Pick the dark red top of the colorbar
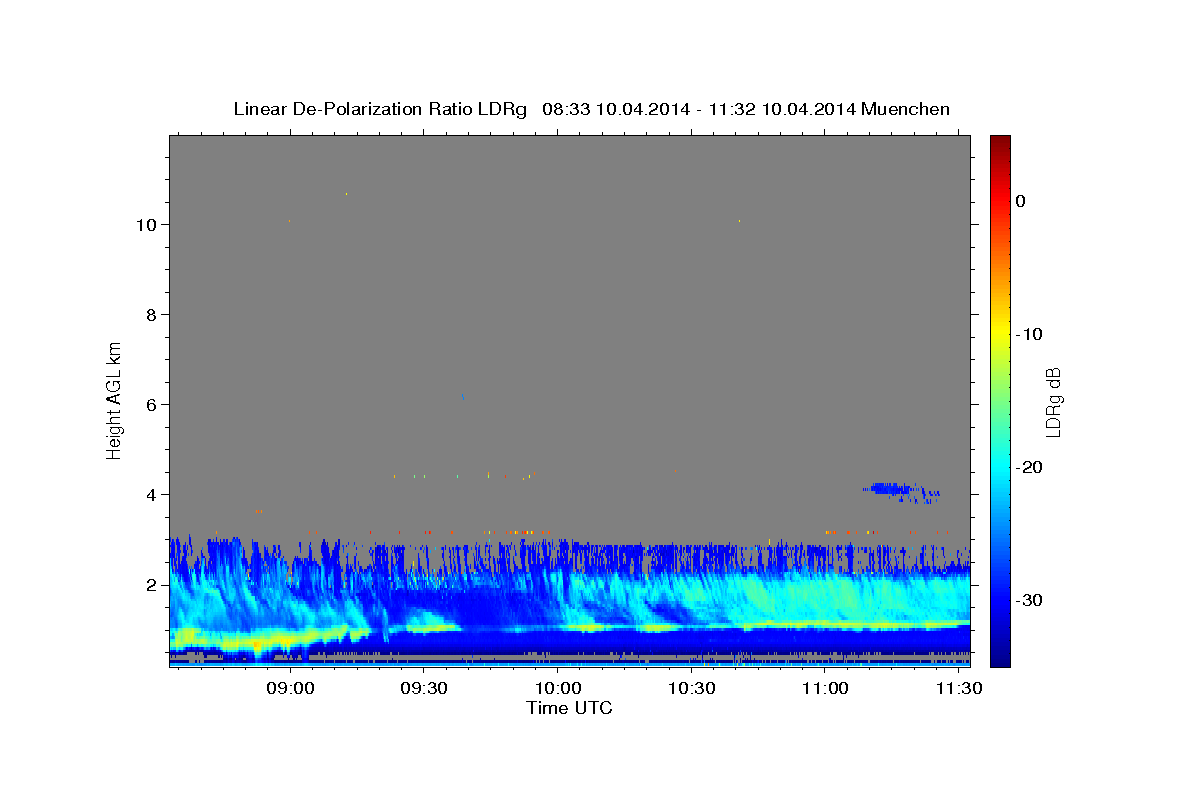Image resolution: width=1200 pixels, height=800 pixels. [1000, 142]
